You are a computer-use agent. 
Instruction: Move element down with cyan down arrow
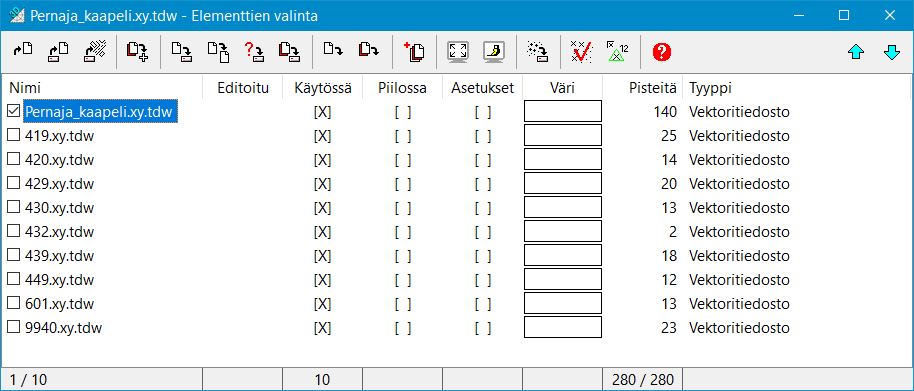[892, 52]
